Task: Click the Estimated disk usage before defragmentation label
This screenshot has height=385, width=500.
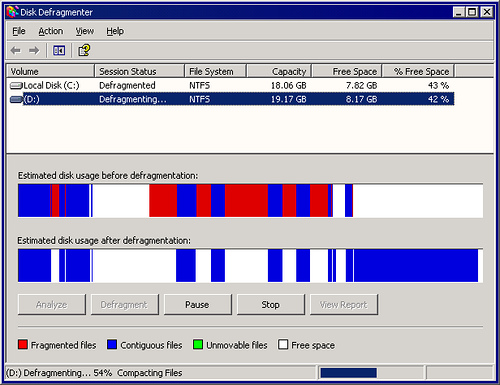Action: pyautogui.click(x=108, y=175)
